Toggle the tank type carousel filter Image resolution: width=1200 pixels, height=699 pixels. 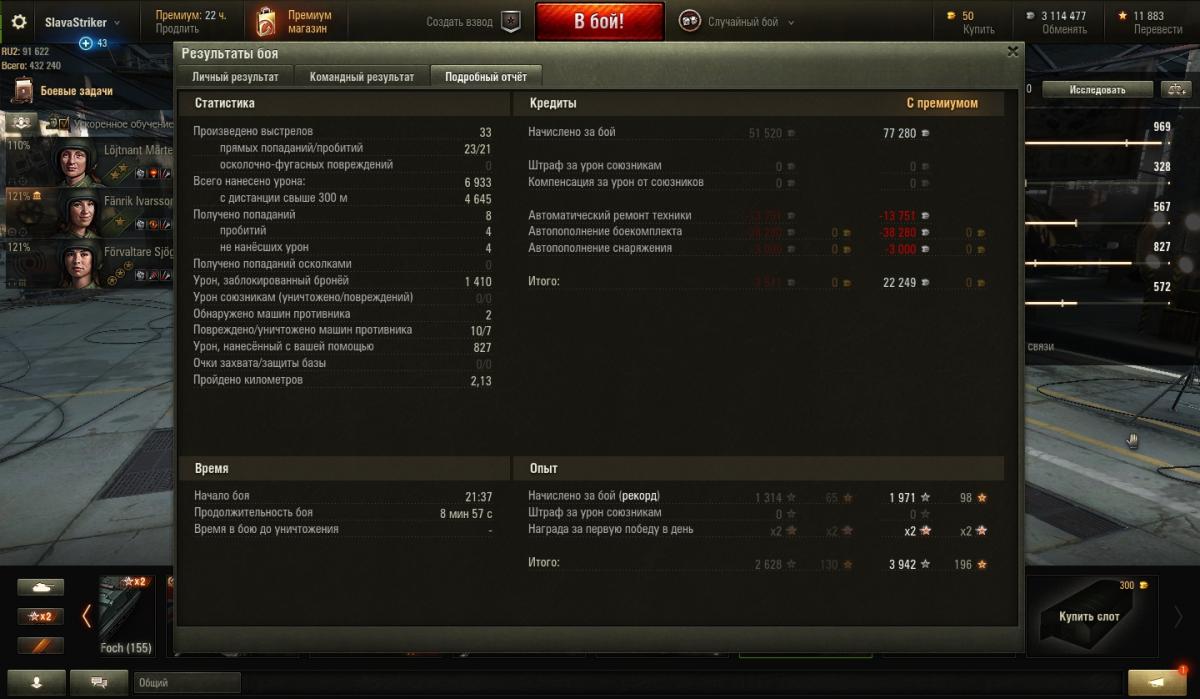40,588
